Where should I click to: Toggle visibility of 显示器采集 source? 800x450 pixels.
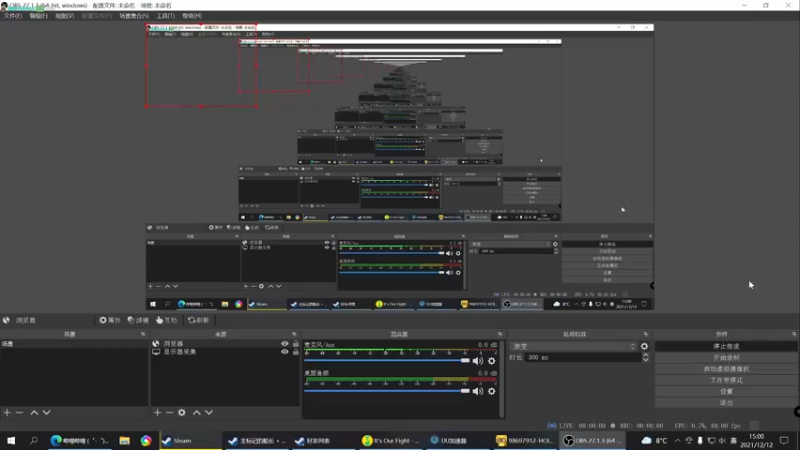click(x=285, y=352)
